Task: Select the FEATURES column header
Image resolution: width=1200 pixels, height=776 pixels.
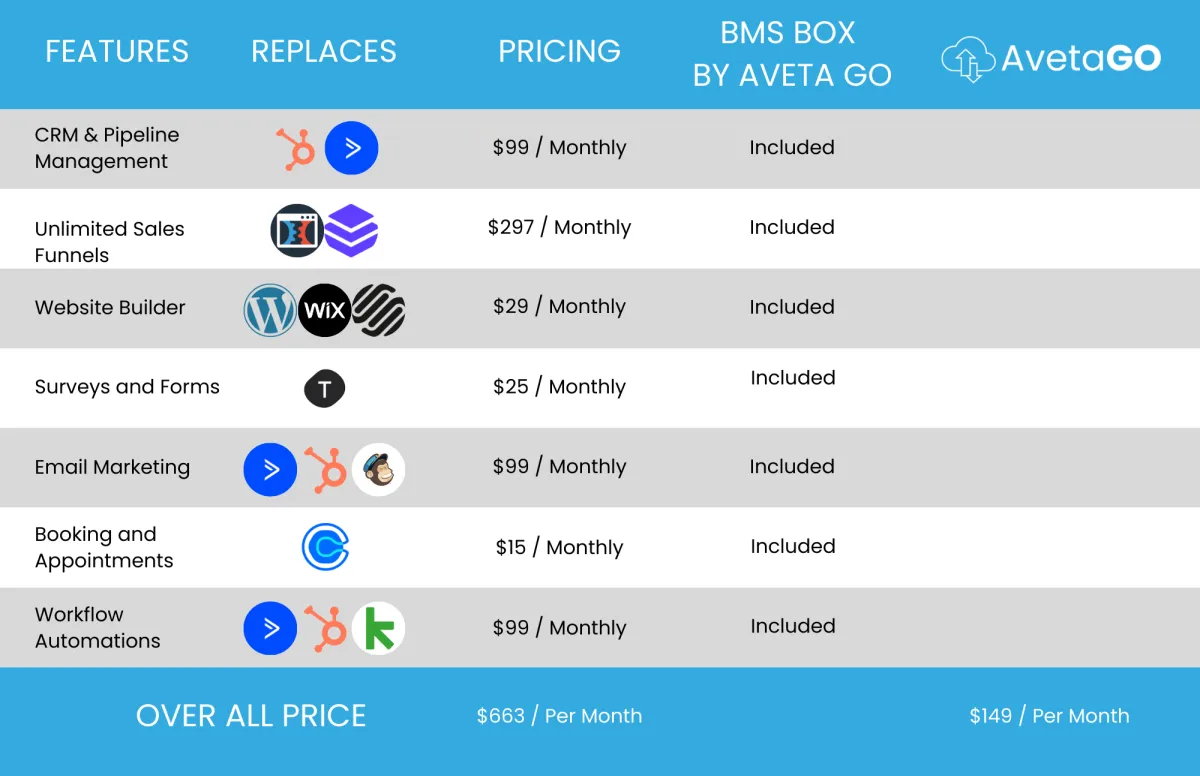Action: tap(117, 51)
